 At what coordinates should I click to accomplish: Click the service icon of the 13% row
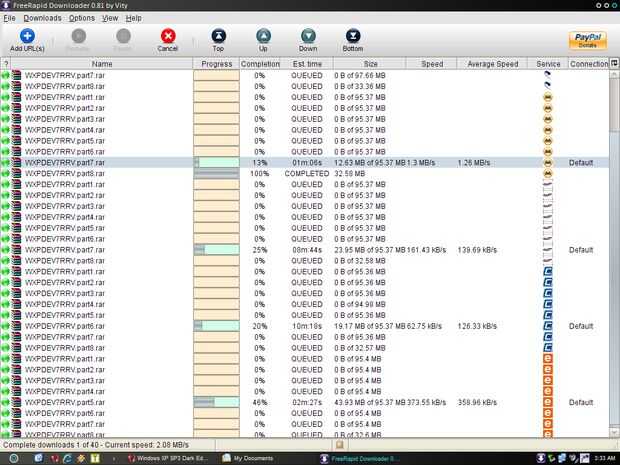point(548,163)
